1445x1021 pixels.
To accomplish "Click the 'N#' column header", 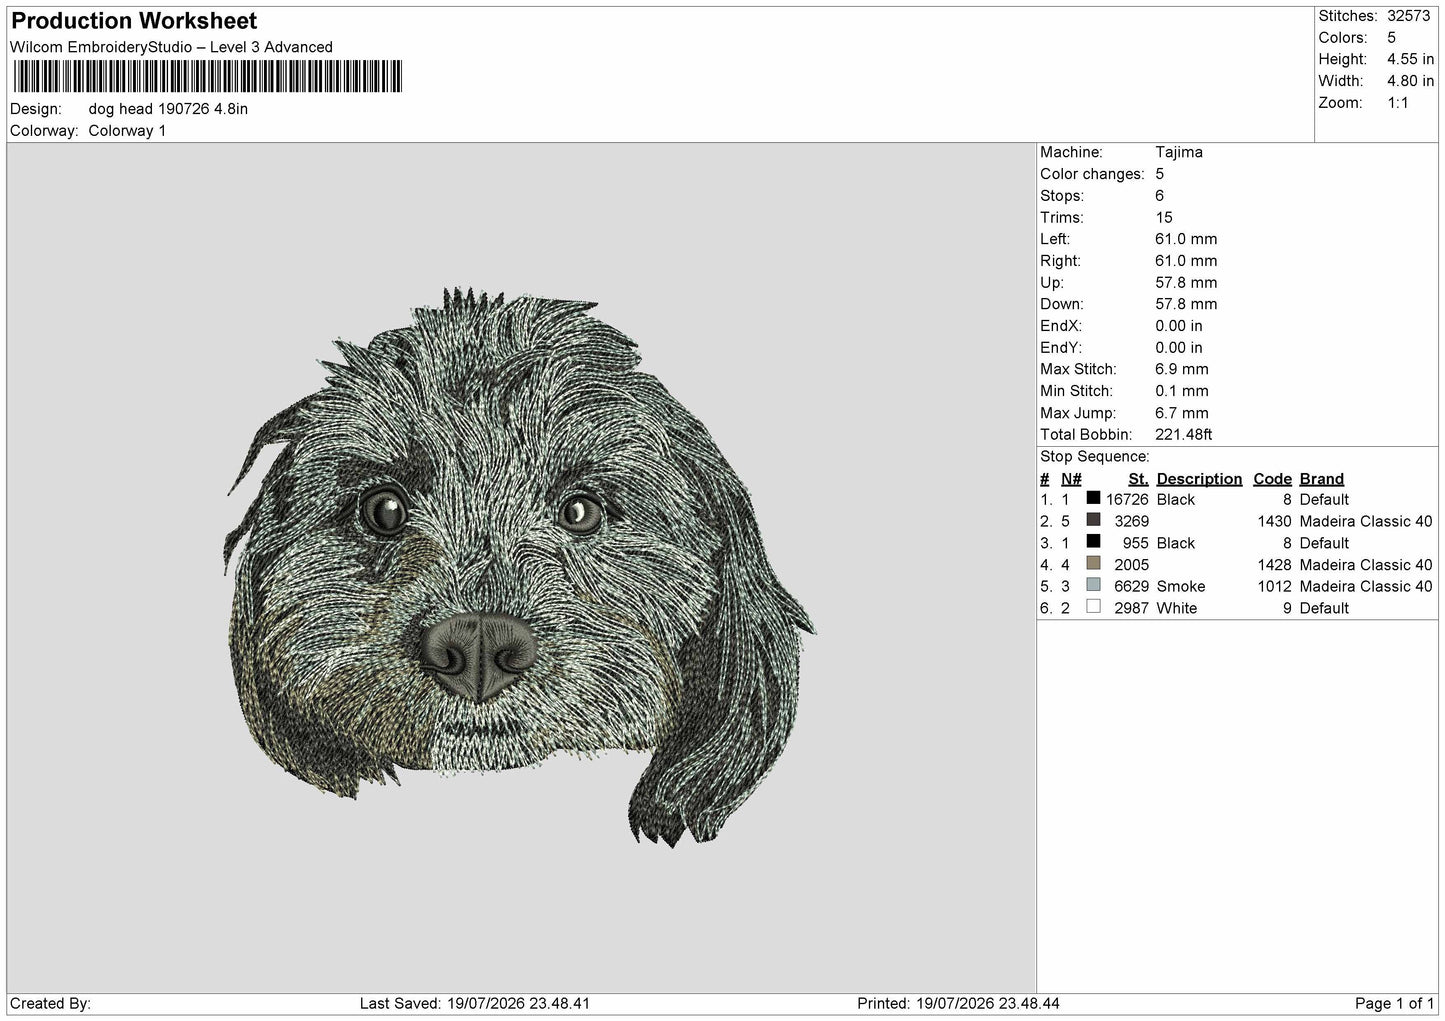I will [1071, 479].
